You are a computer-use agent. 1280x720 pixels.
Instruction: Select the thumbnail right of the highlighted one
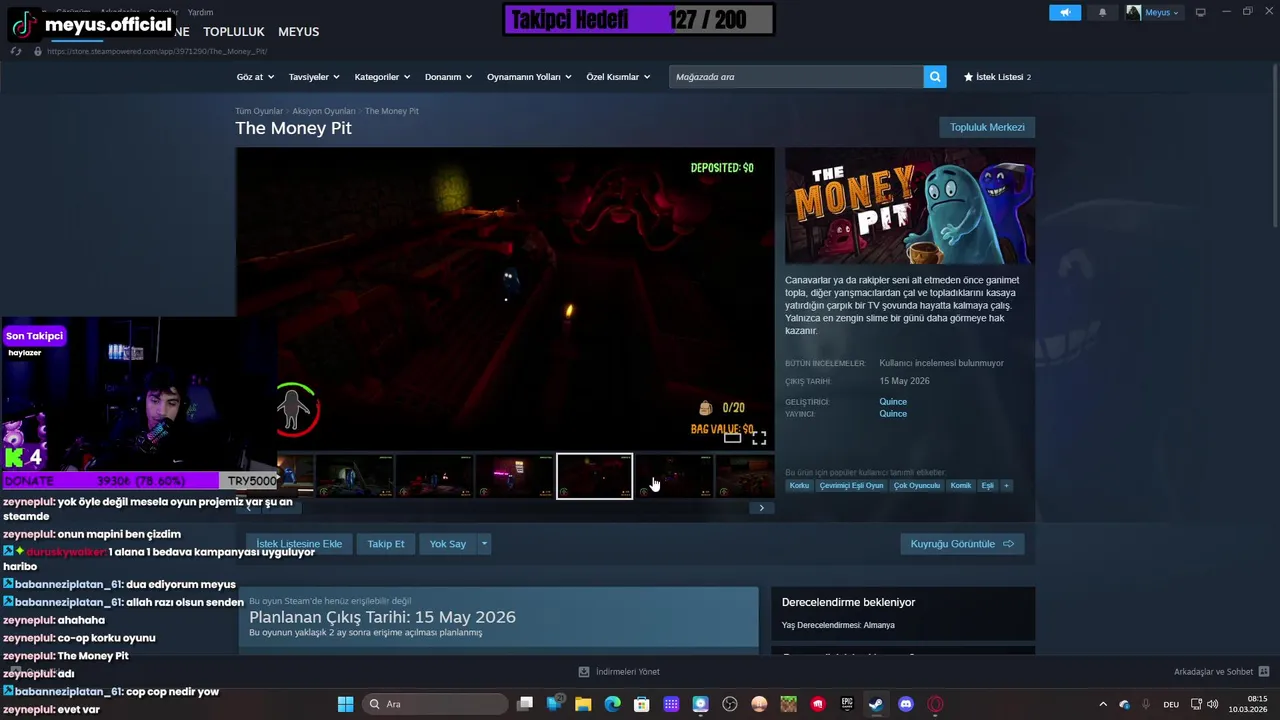click(674, 476)
